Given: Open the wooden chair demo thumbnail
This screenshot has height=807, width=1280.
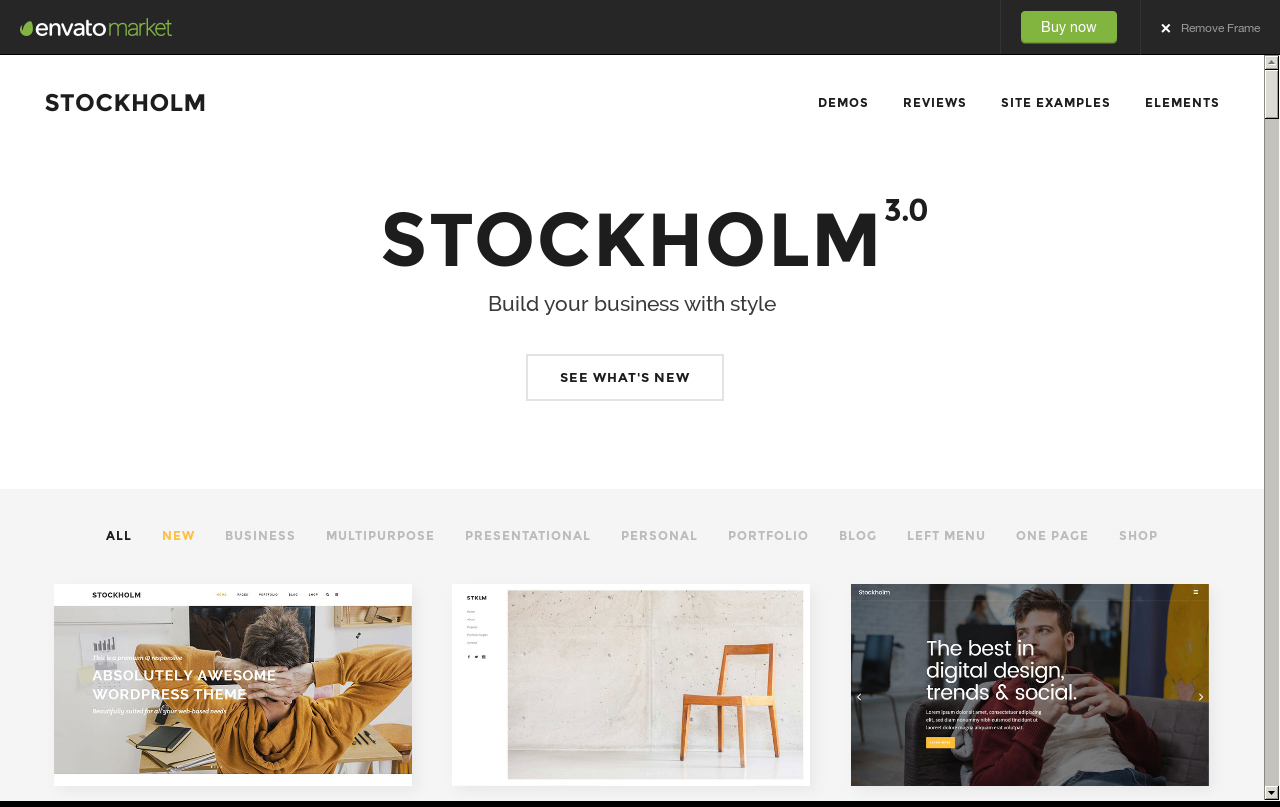Looking at the screenshot, I should (631, 685).
